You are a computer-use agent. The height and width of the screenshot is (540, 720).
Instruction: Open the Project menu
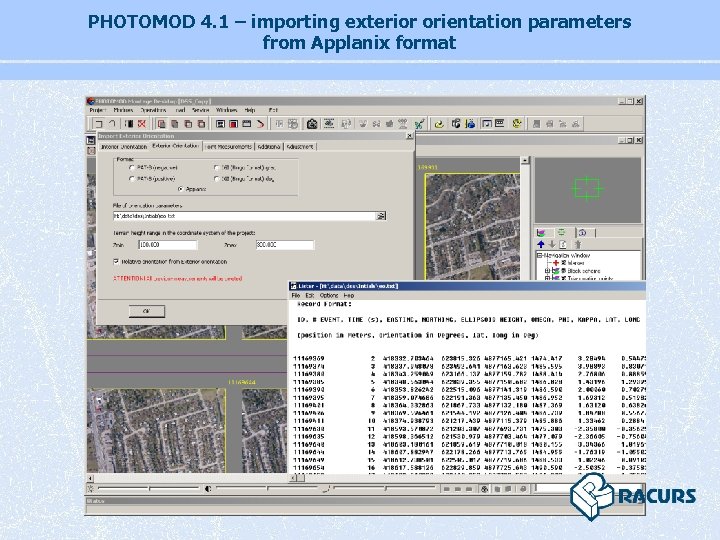pos(98,110)
